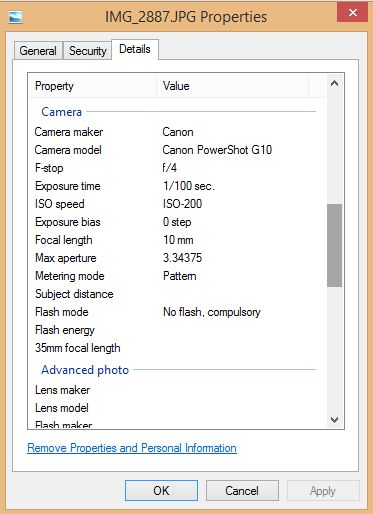373x514 pixels.
Task: Select the Exposure bias property
Action: point(68,222)
